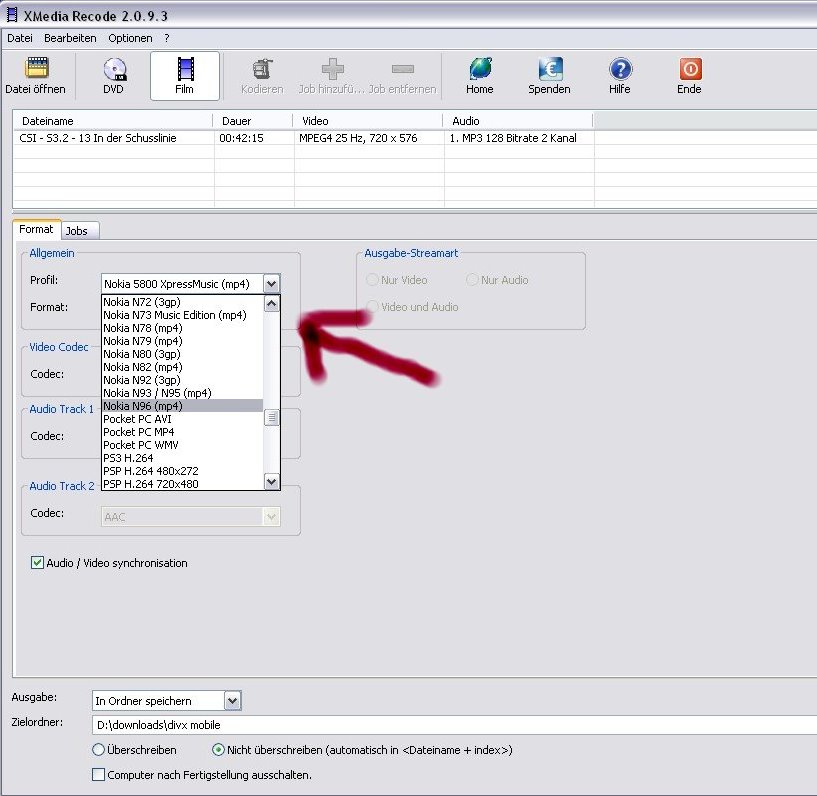This screenshot has height=796, width=817.
Task: Click the Dateiname column header
Action: coord(113,121)
